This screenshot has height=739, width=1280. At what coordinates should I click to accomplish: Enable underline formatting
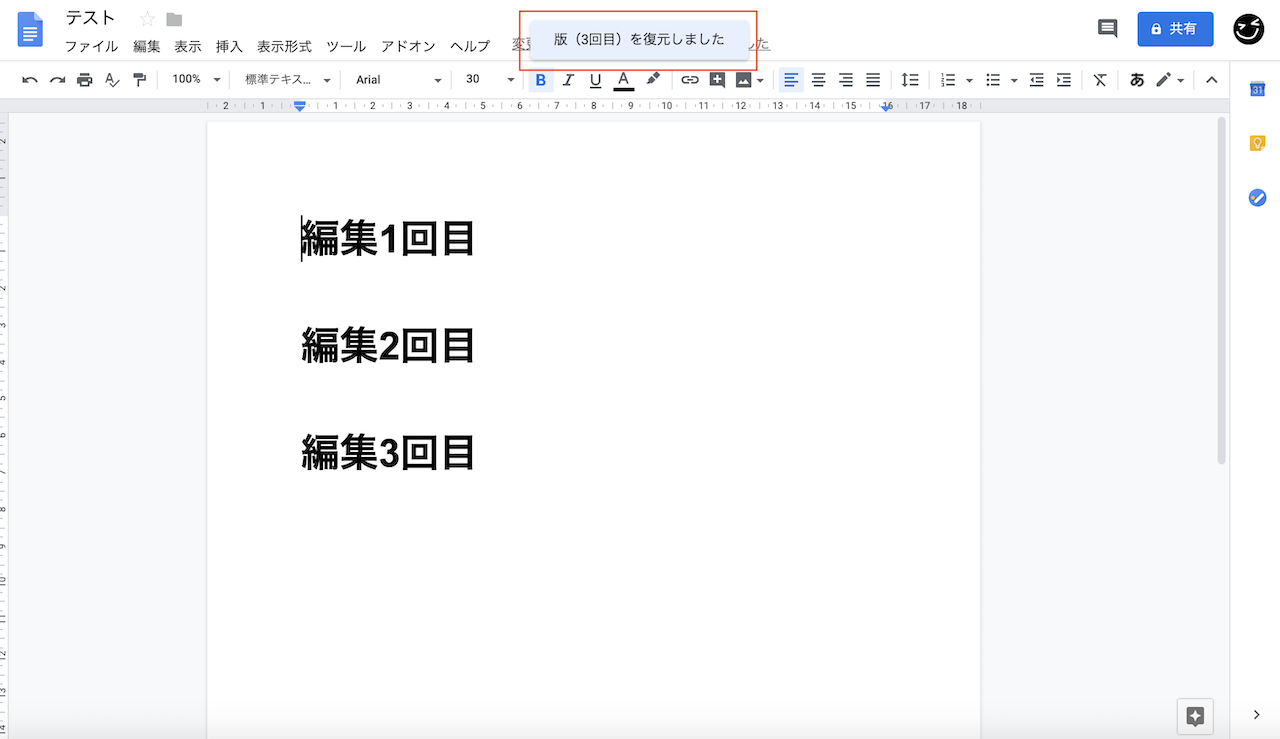pos(596,80)
